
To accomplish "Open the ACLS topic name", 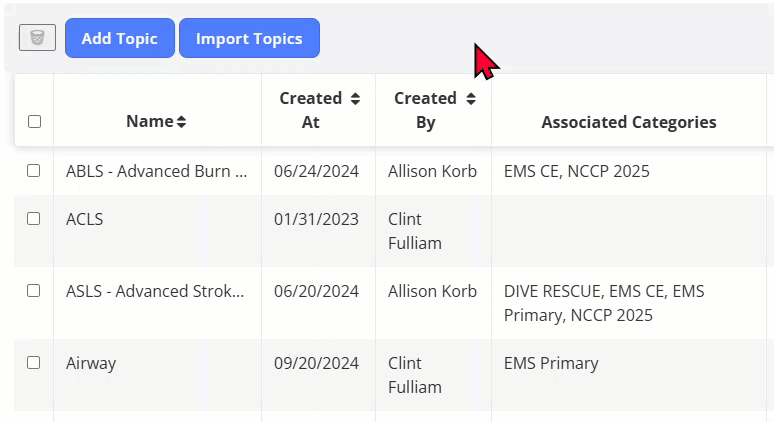I will (85, 219).
